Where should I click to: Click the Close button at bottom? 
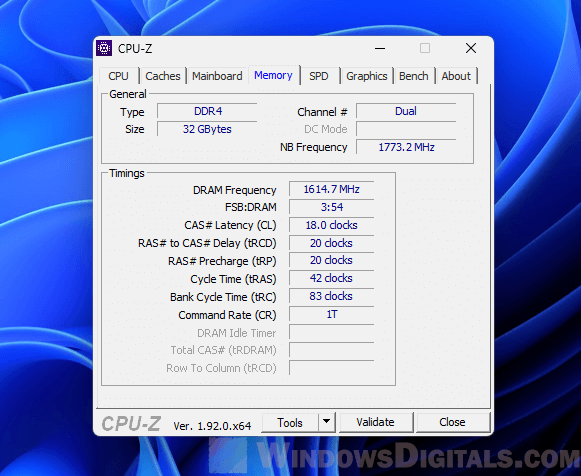point(452,422)
